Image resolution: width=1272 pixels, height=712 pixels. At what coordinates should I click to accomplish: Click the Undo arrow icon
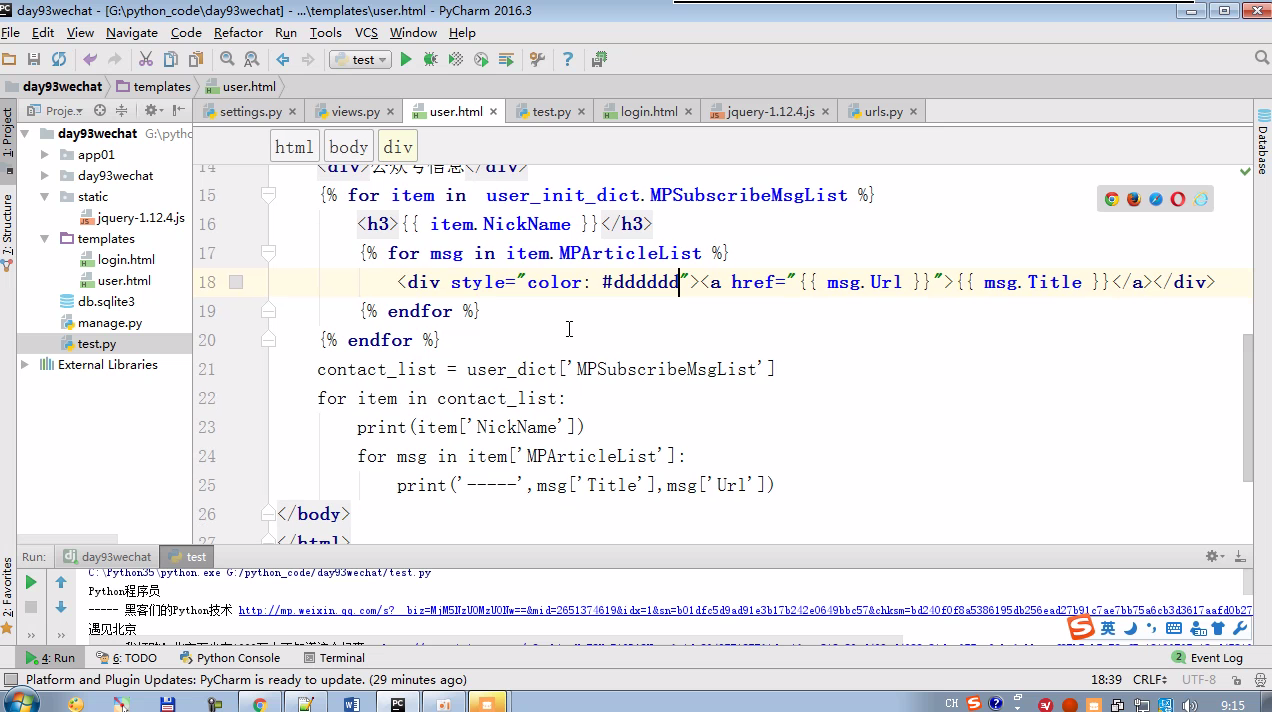pos(90,60)
